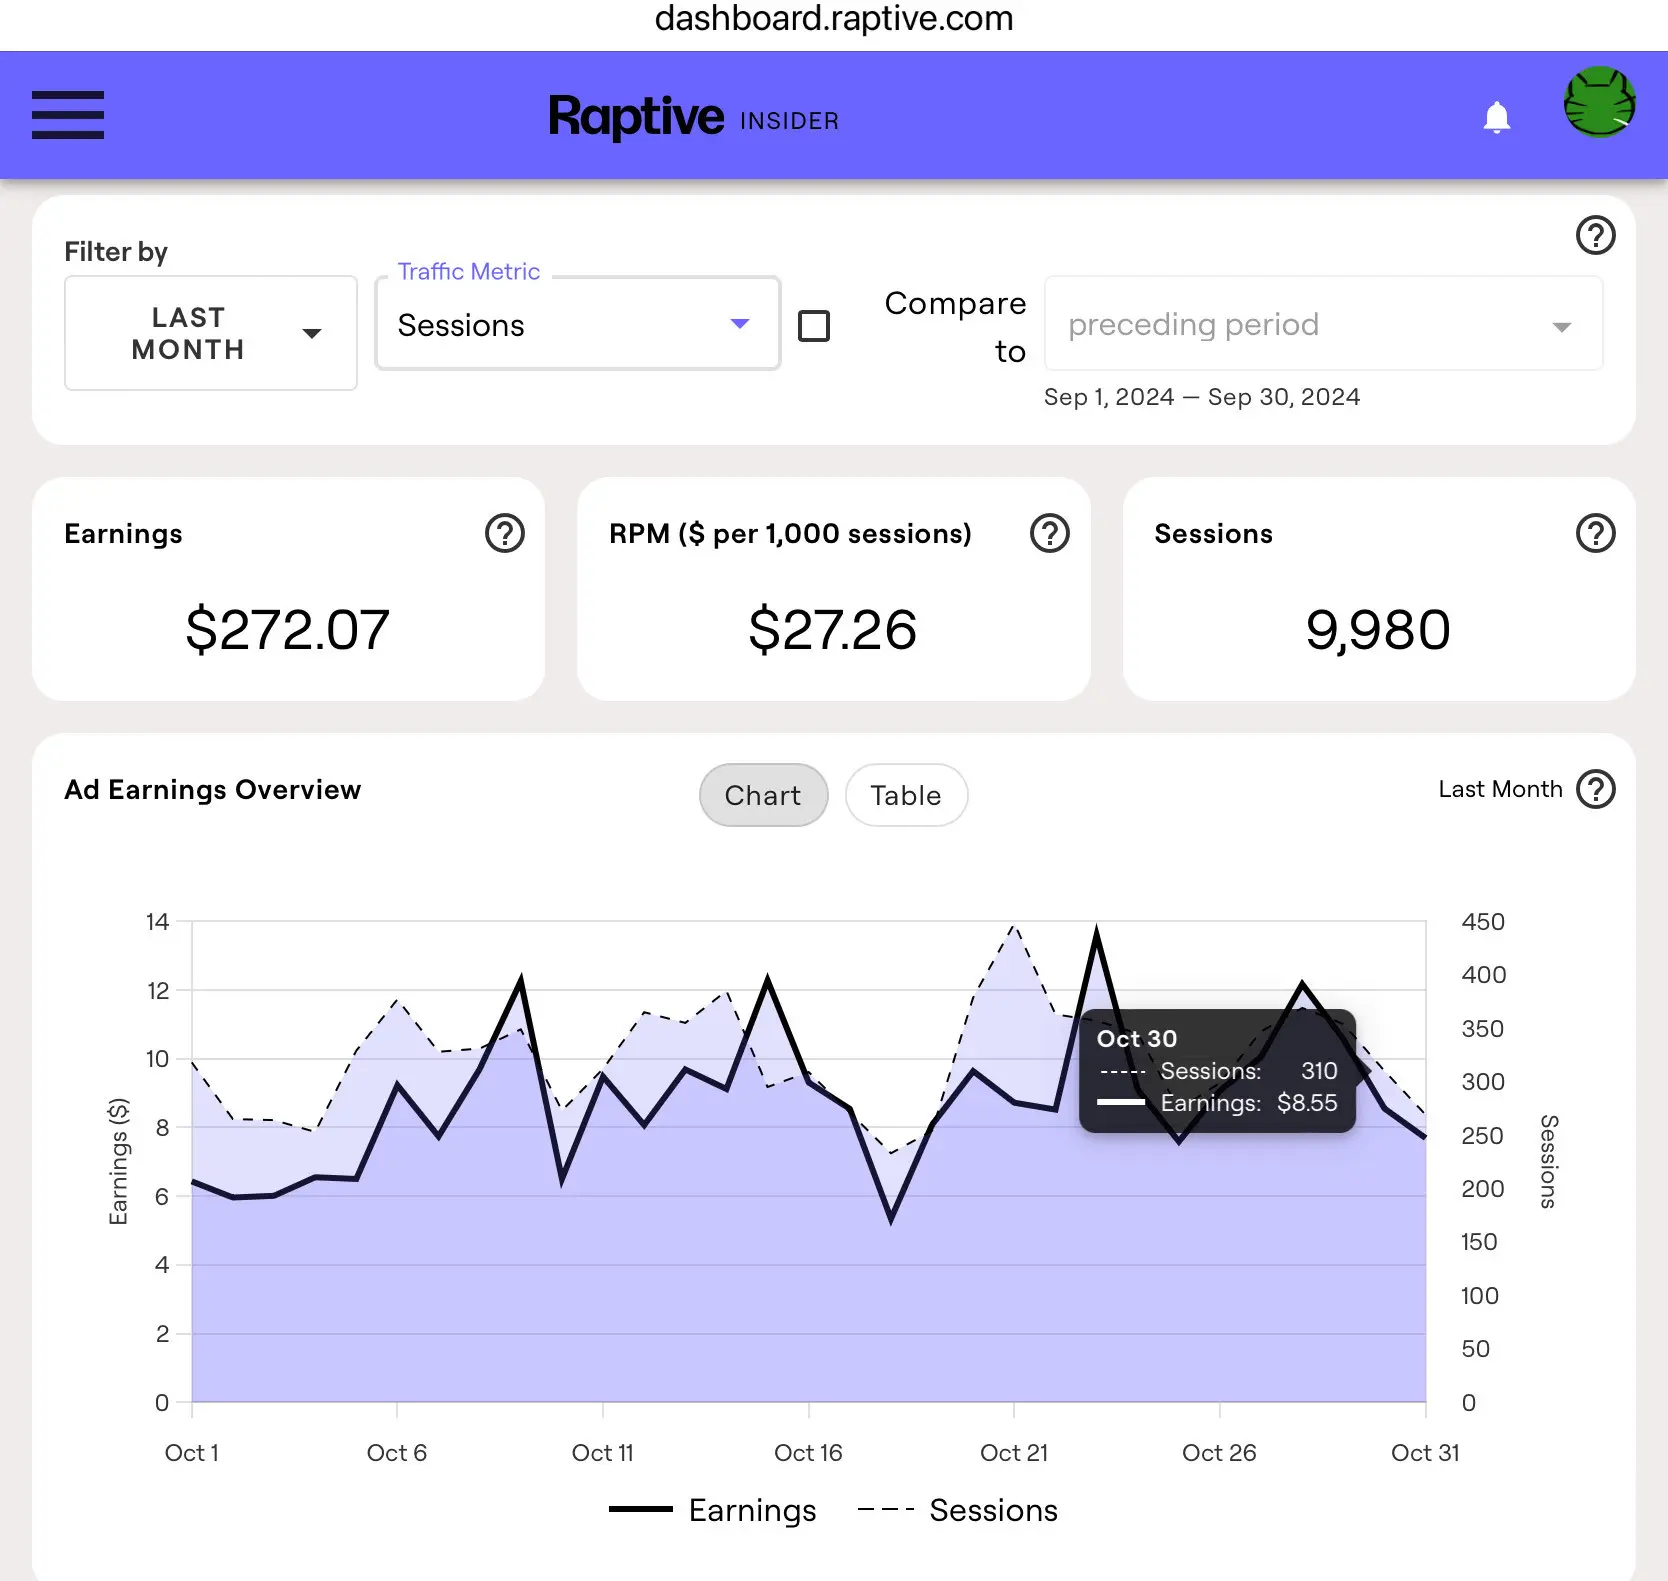Enable the Compare to checkbox
The width and height of the screenshot is (1668, 1581).
coord(814,326)
